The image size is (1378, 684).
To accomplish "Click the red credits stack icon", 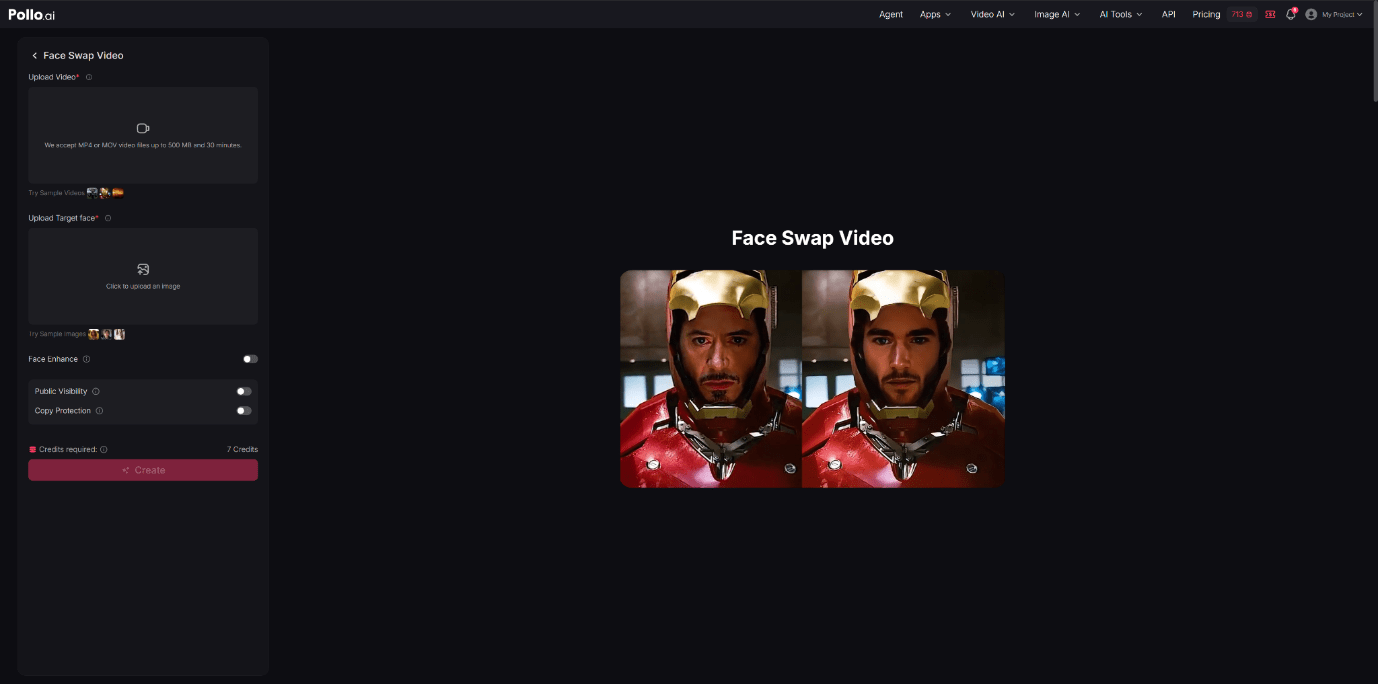I will pyautogui.click(x=32, y=450).
